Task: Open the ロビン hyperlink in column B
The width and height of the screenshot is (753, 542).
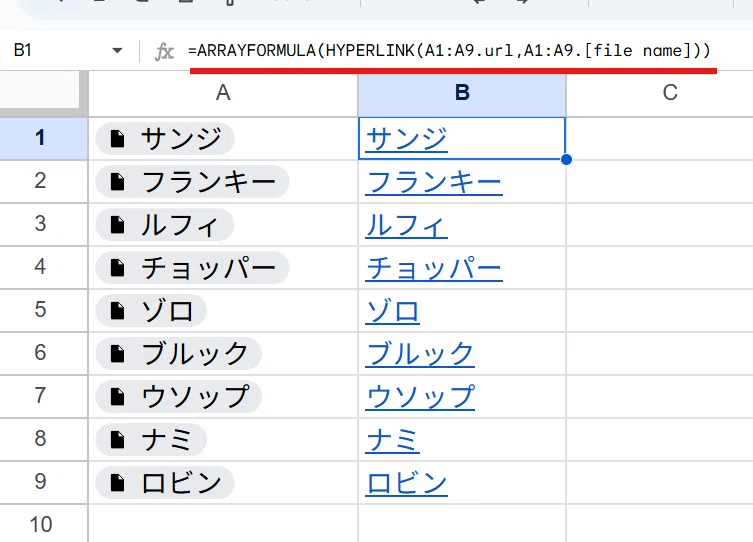Action: click(407, 483)
